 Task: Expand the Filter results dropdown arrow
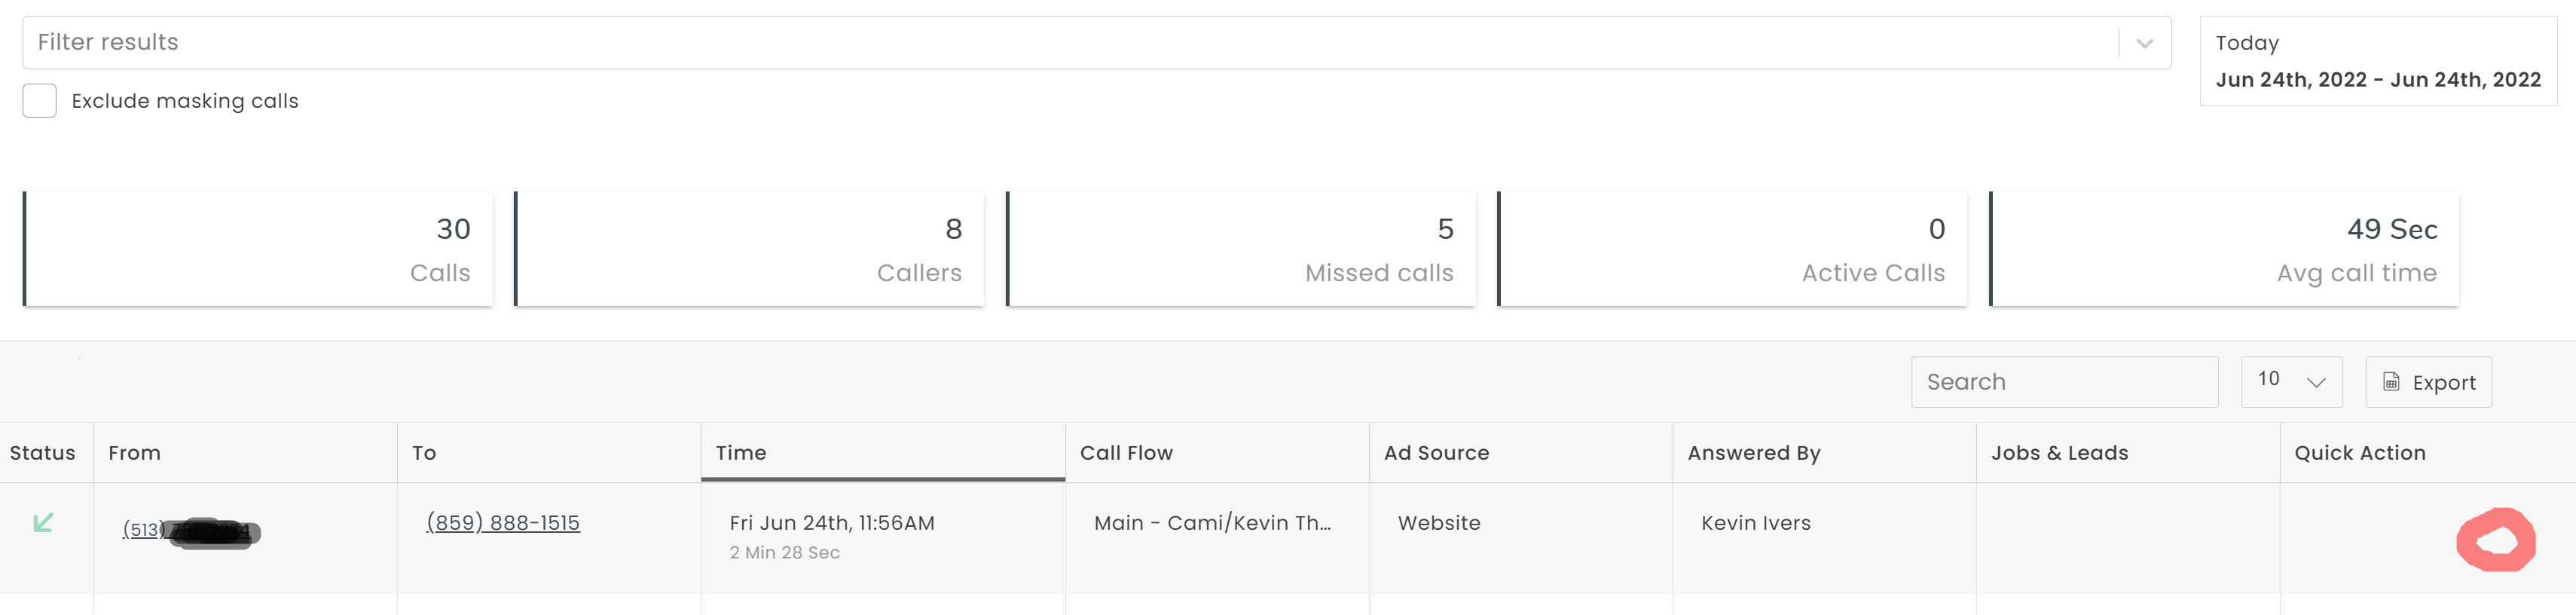point(2144,43)
